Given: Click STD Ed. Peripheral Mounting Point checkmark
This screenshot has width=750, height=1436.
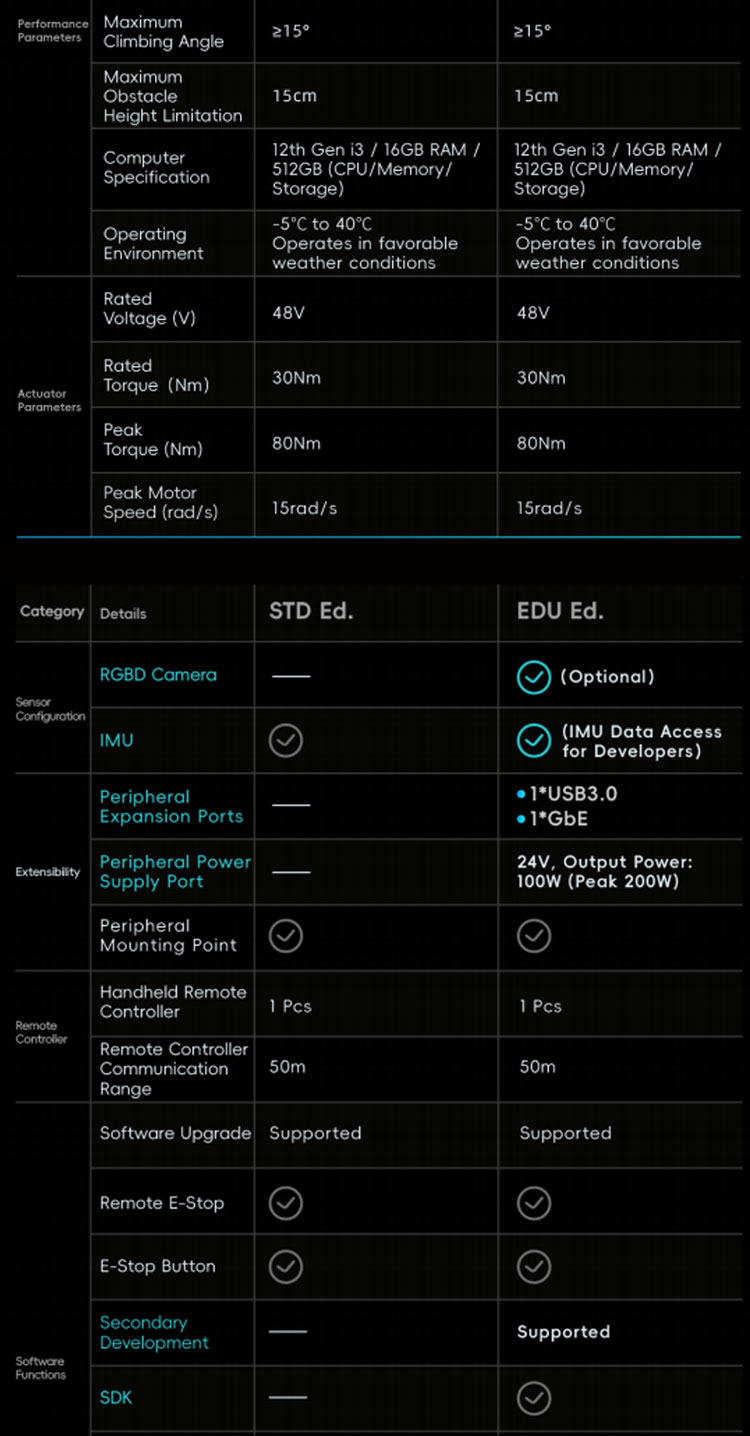Looking at the screenshot, I should coord(286,936).
